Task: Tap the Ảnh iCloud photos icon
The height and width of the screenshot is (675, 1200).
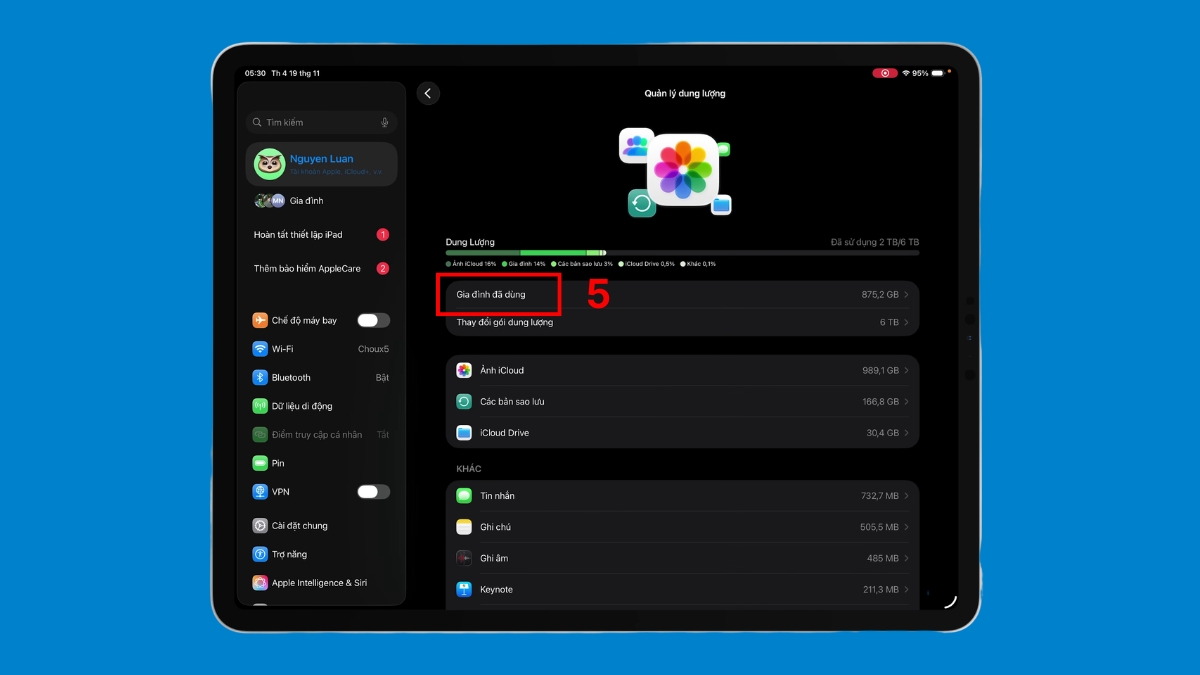Action: [464, 370]
